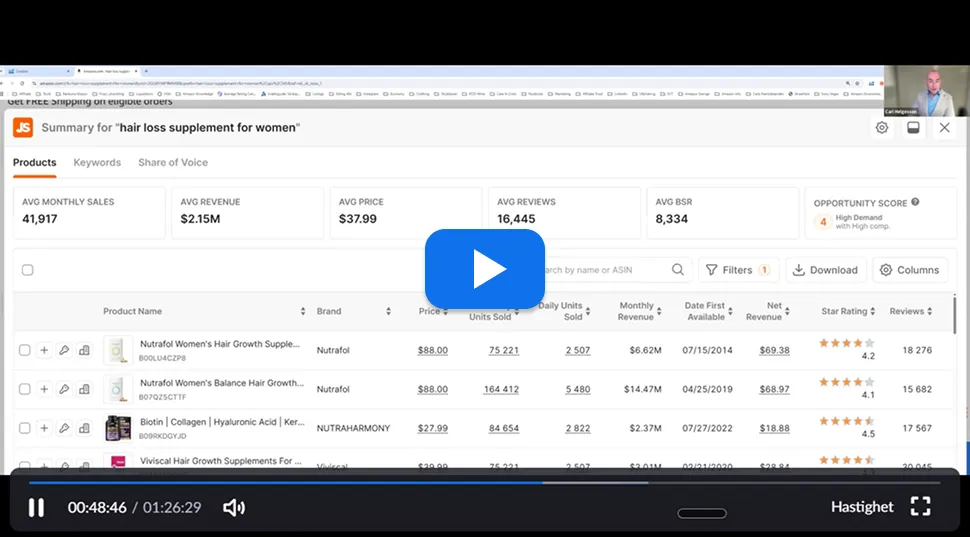Screen dimensions: 970x537
Task: Click the panel layout icon beside the gear
Action: (913, 127)
